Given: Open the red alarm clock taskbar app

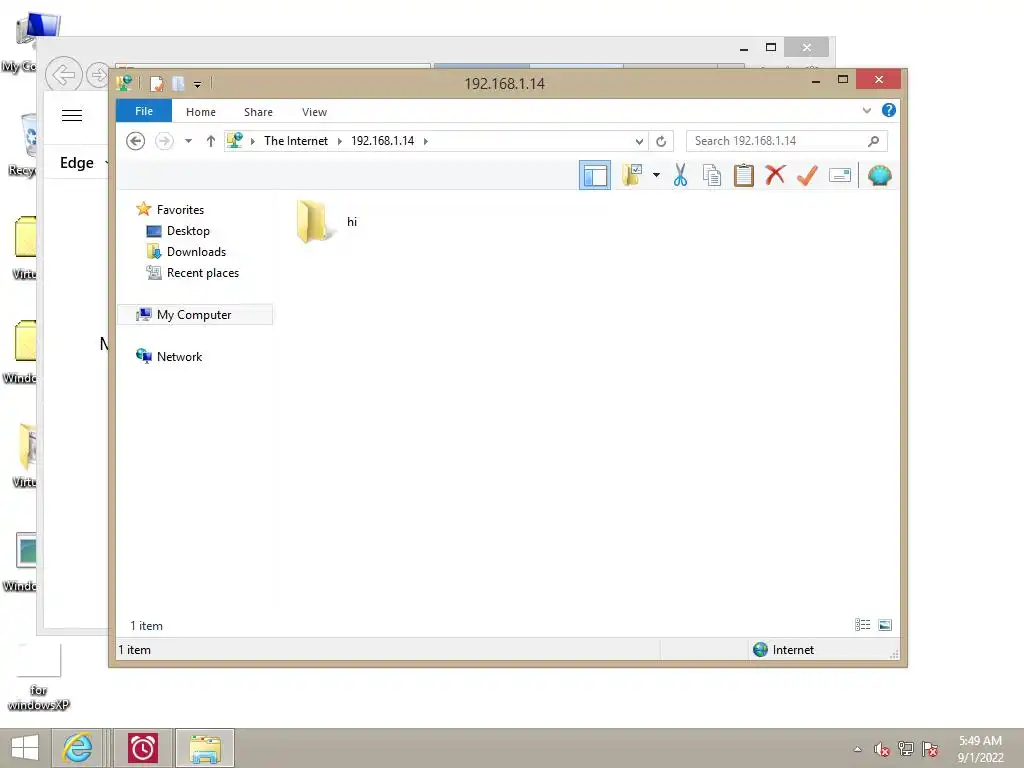Looking at the screenshot, I should [142, 748].
